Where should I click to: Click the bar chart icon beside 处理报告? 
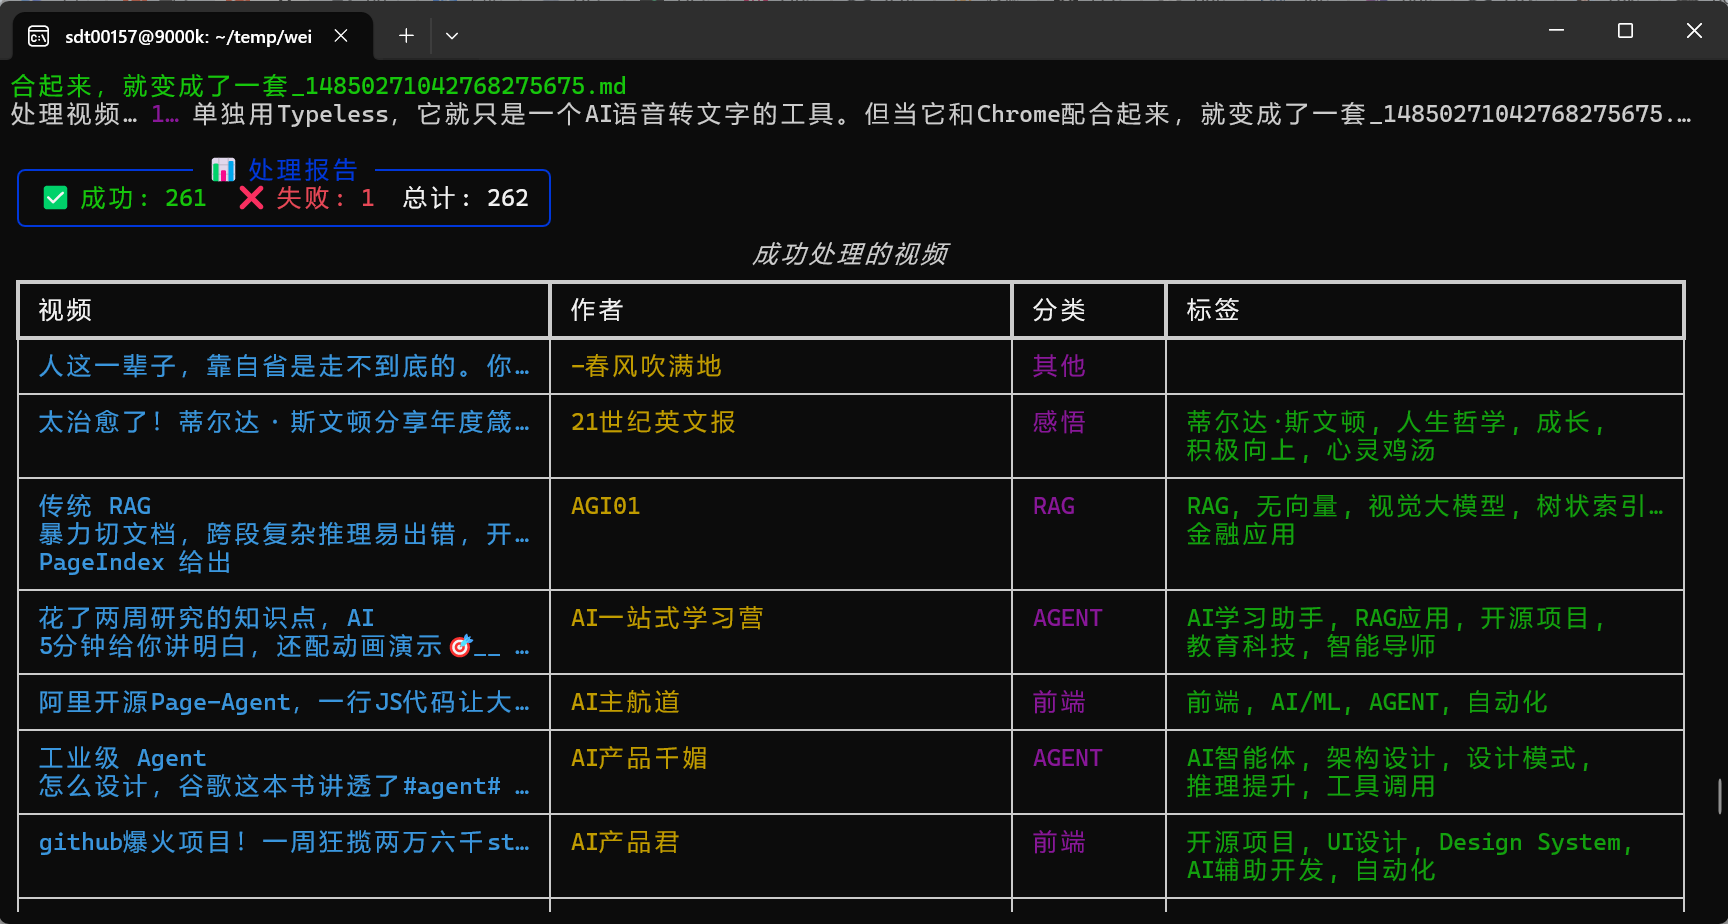coord(223,169)
